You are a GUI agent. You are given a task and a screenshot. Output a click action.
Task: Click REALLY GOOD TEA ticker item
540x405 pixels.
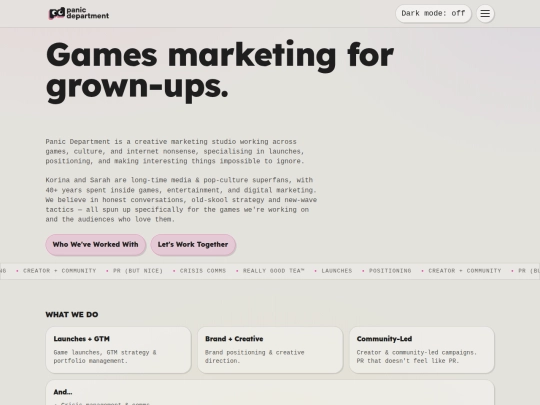point(273,271)
